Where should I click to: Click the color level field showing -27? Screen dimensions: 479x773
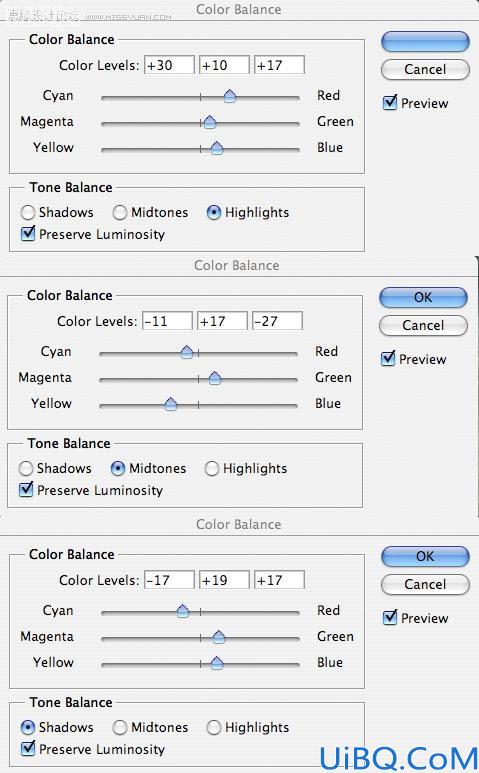coord(277,321)
